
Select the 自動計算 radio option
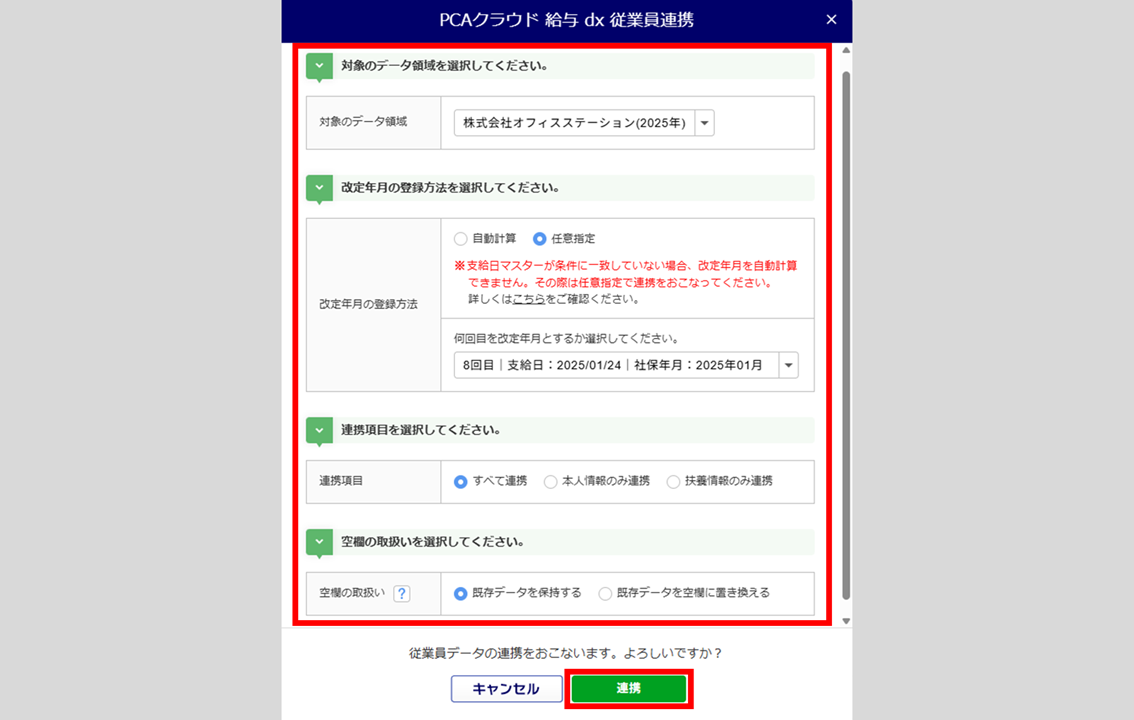[461, 239]
